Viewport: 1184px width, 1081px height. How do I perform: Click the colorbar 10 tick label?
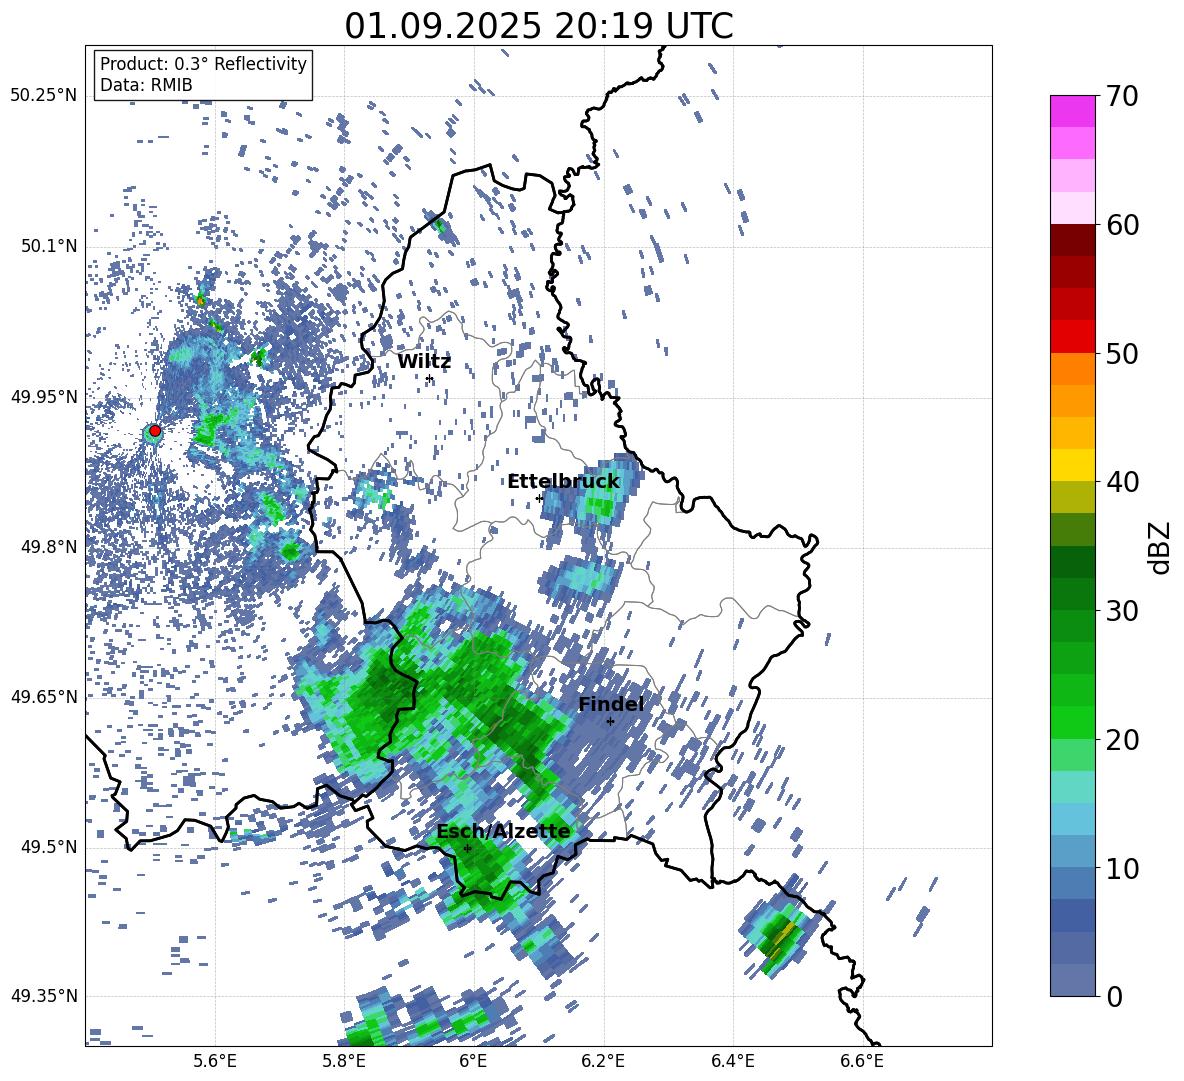coord(1123,868)
